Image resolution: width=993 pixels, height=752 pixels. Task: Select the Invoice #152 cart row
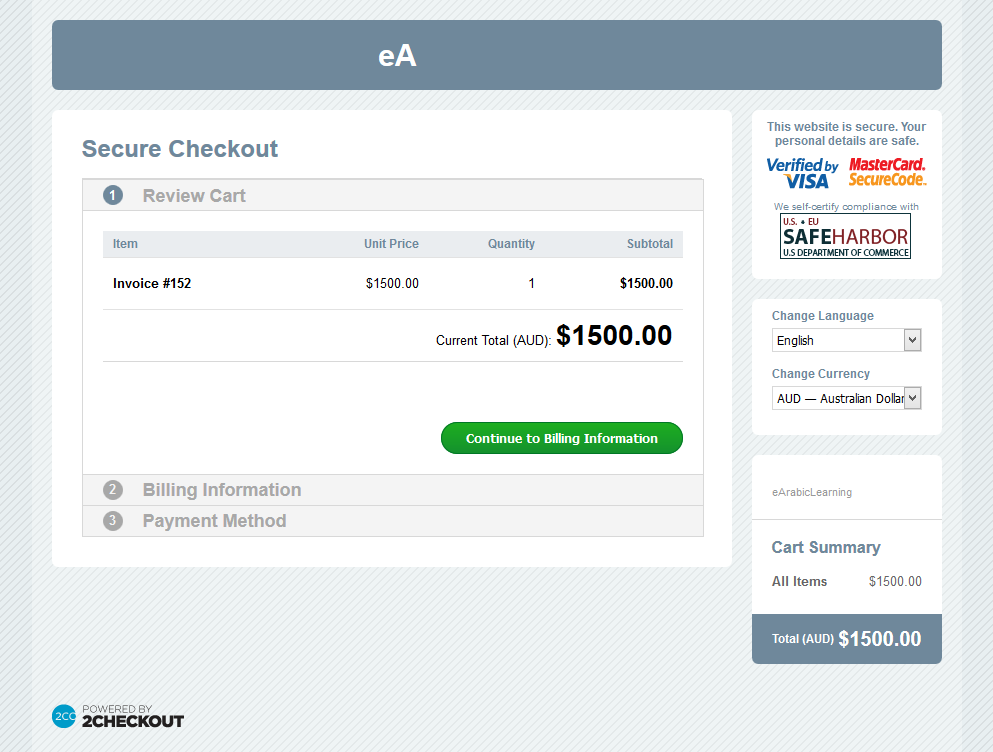[x=392, y=283]
